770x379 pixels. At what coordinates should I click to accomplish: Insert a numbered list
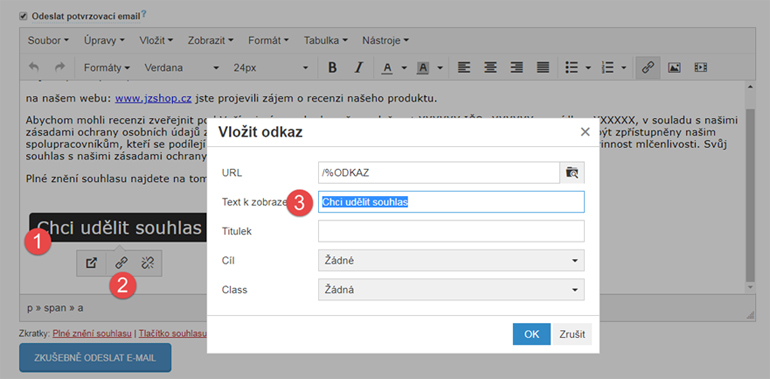coord(607,68)
